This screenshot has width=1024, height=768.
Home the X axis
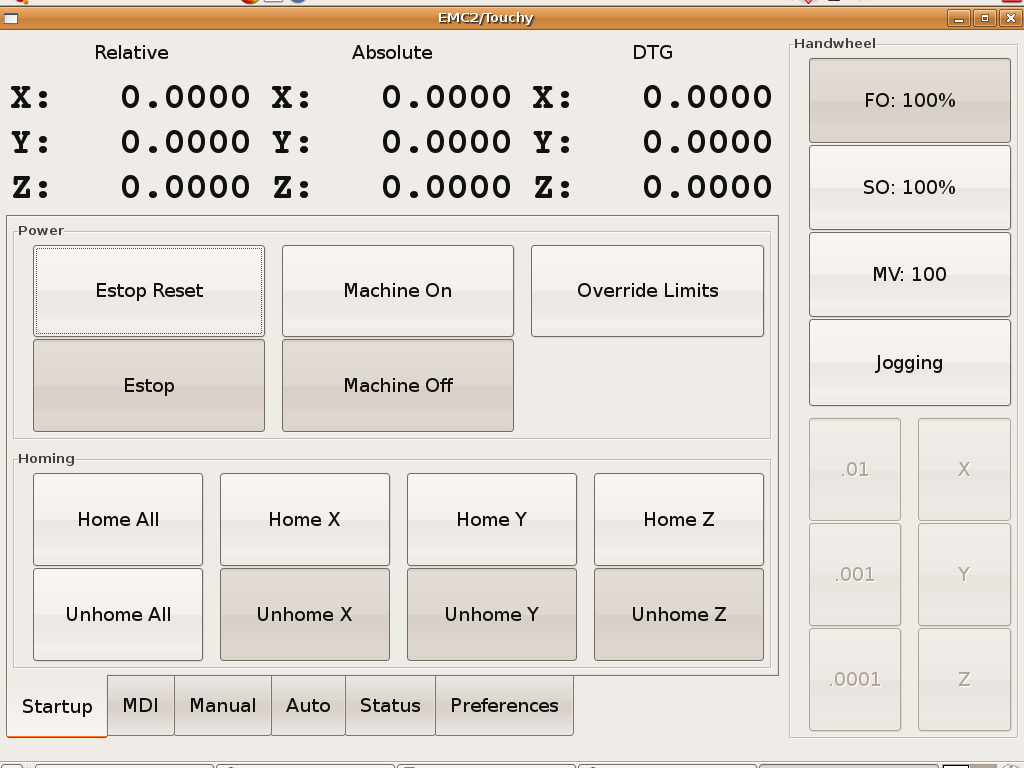pos(304,520)
